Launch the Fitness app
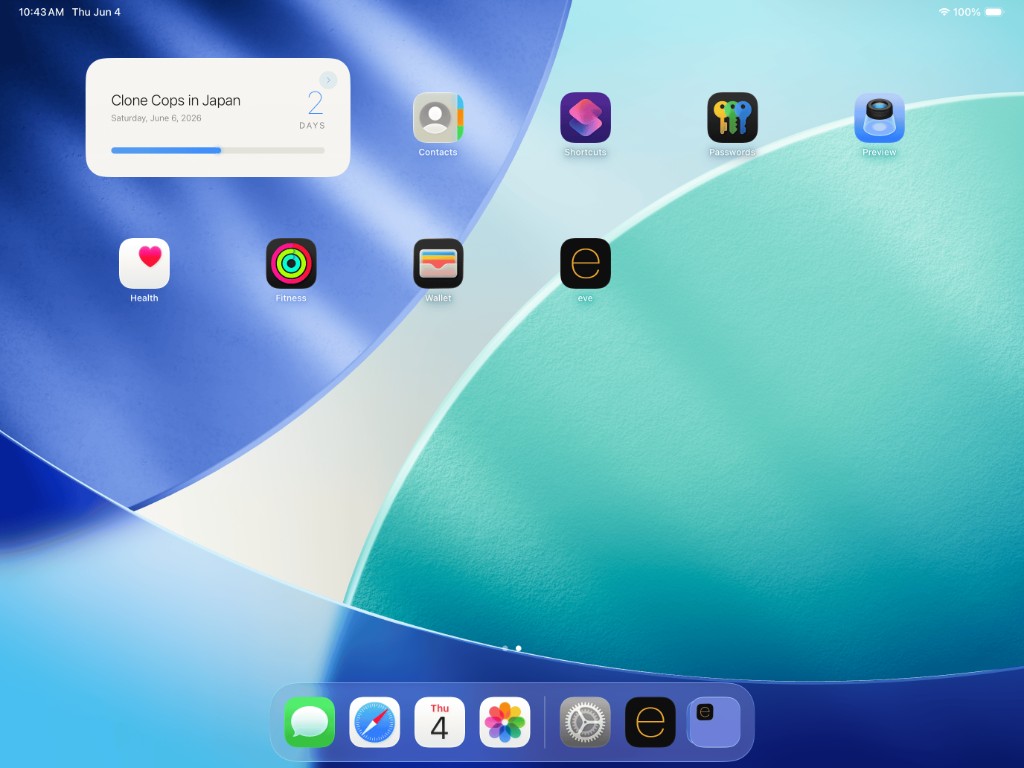Viewport: 1024px width, 768px height. (291, 263)
